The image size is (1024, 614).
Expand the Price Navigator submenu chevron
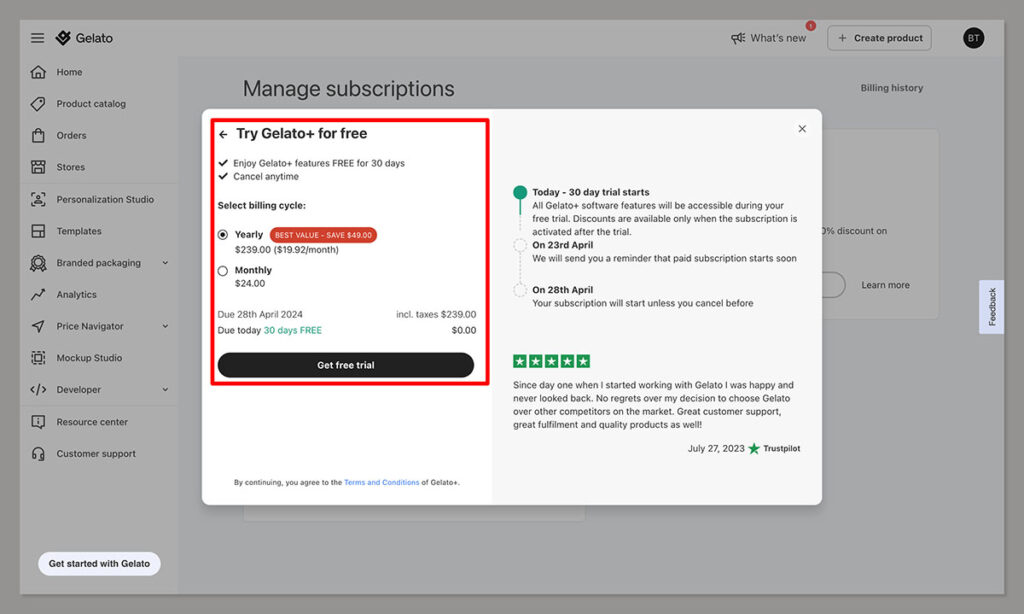tap(165, 326)
